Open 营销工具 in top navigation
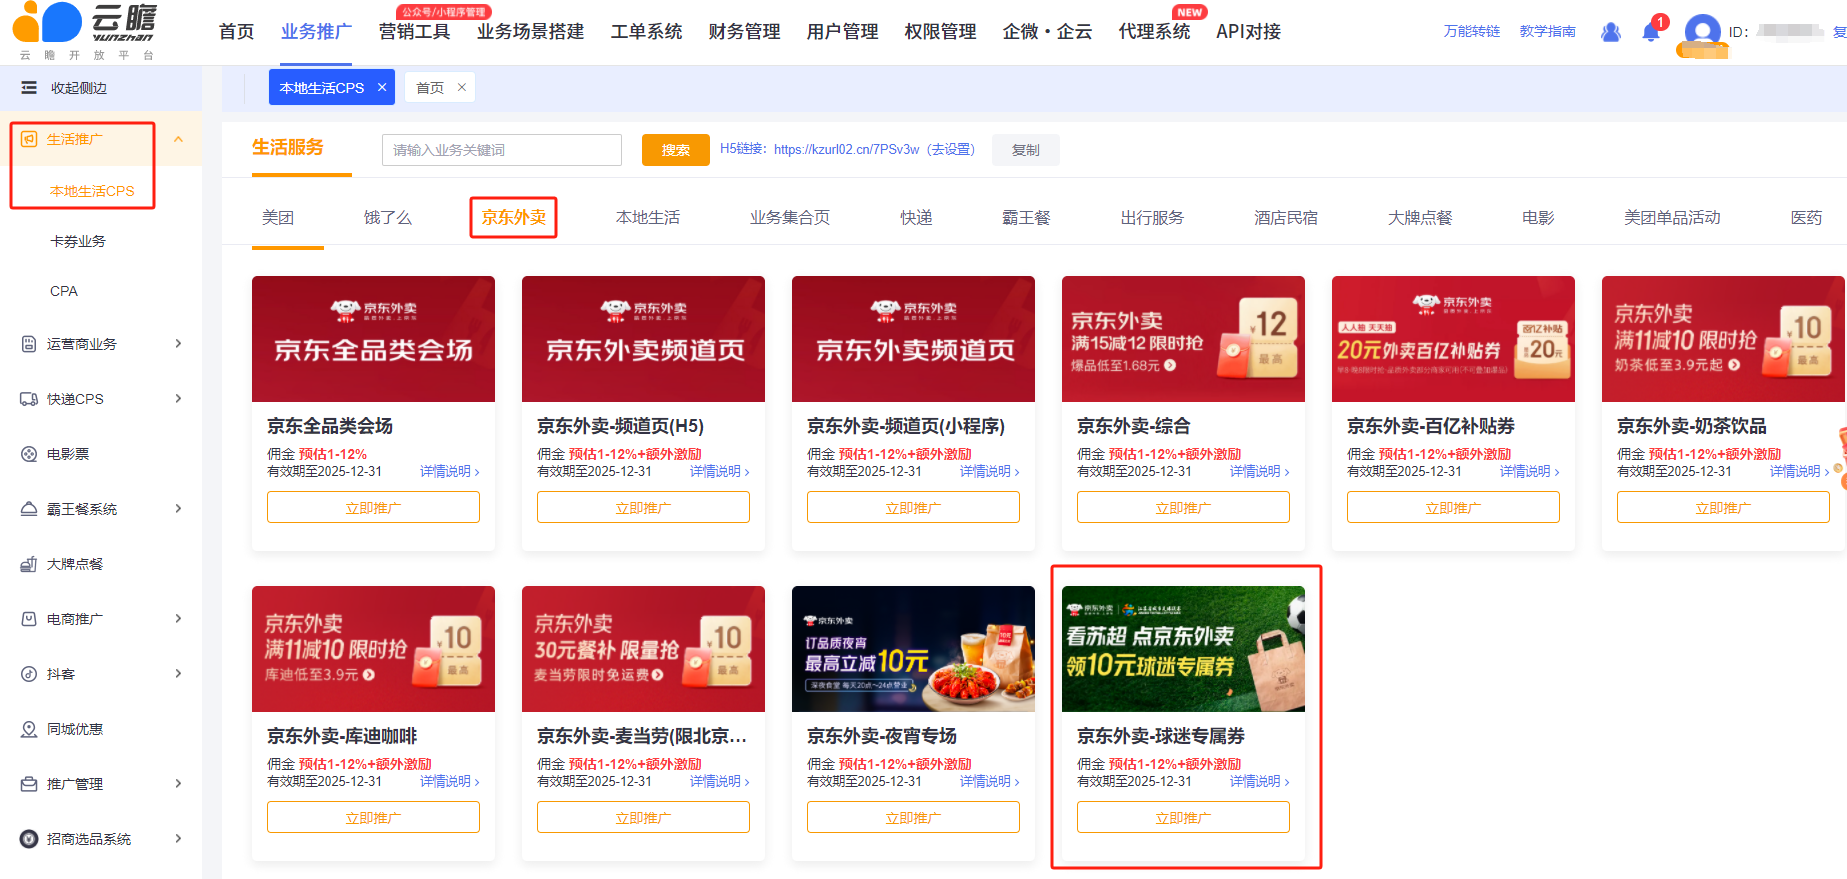This screenshot has height=879, width=1847. [x=414, y=32]
